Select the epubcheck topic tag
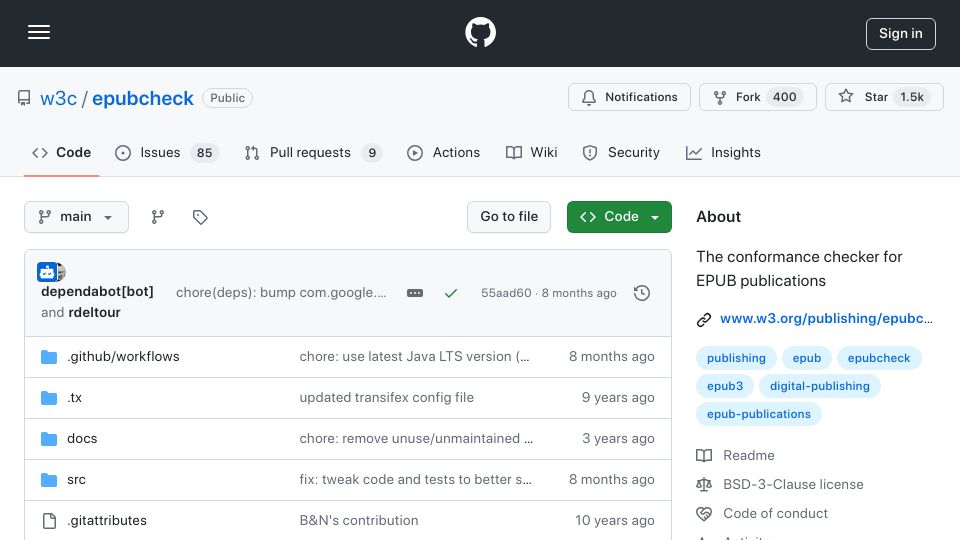960x540 pixels. (x=879, y=358)
